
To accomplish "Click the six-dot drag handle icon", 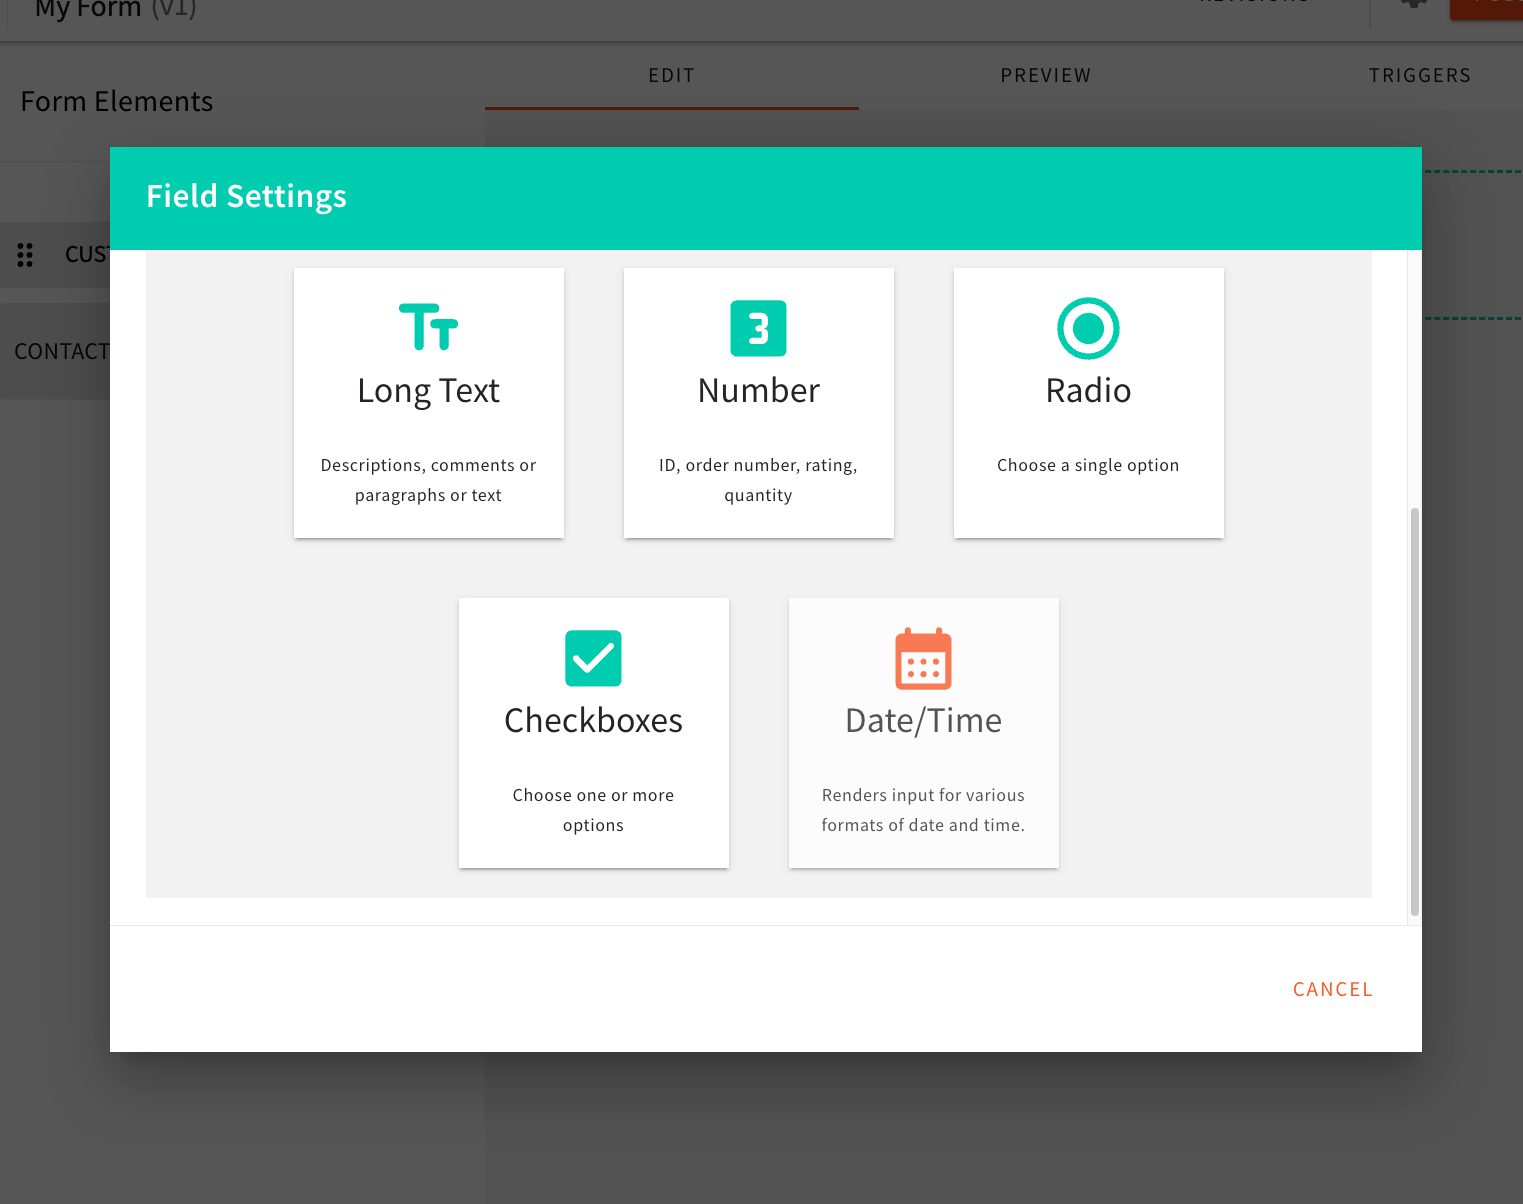I will pyautogui.click(x=25, y=255).
